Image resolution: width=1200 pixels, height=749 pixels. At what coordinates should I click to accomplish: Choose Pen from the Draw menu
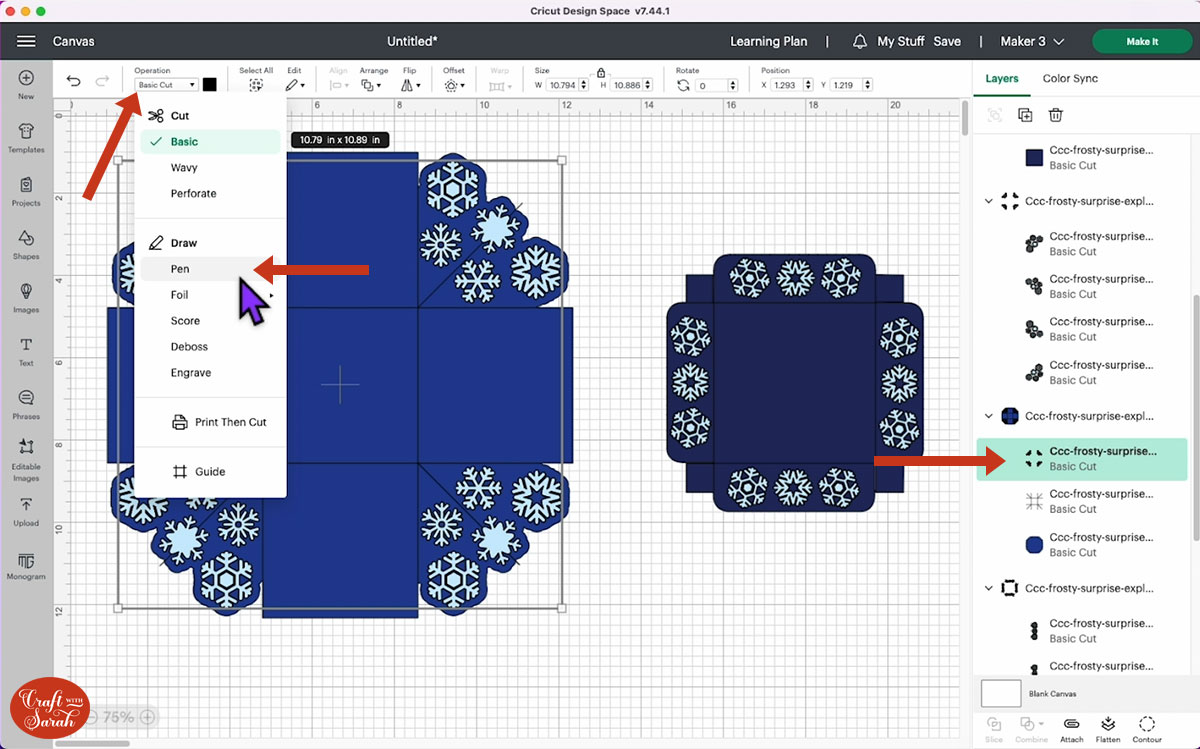[x=180, y=269]
